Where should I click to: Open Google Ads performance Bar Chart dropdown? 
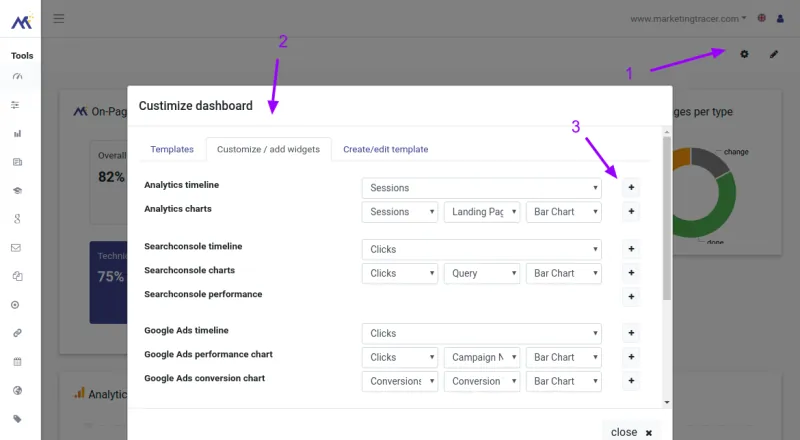pos(564,357)
